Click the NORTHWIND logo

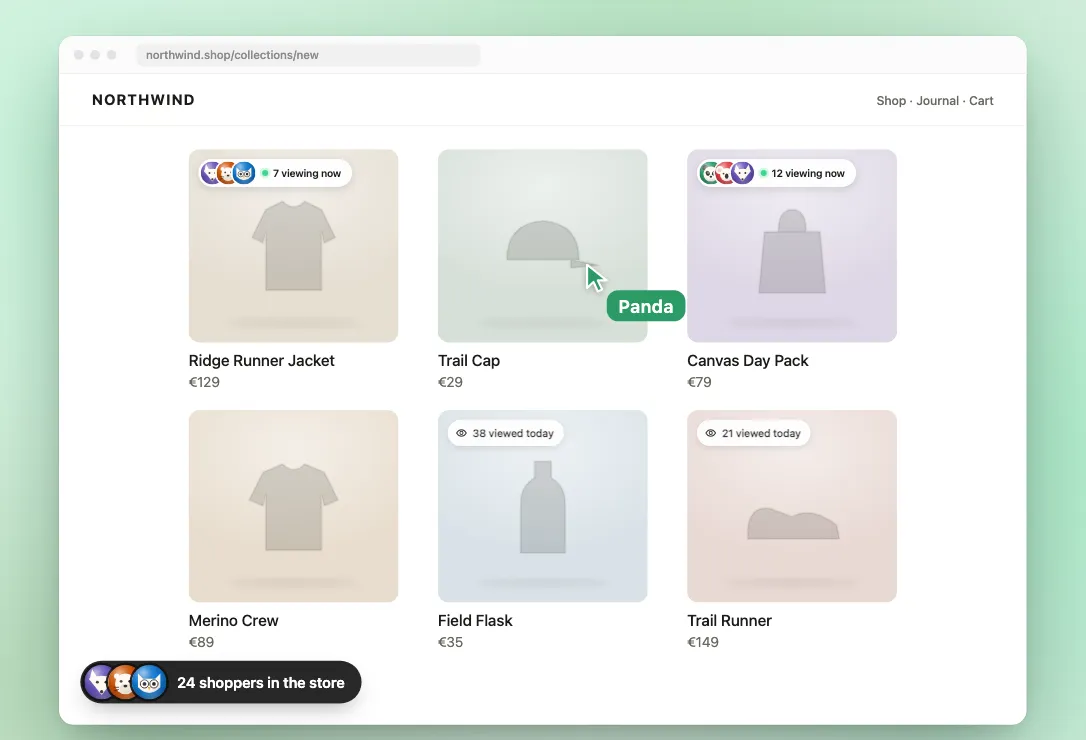143,100
